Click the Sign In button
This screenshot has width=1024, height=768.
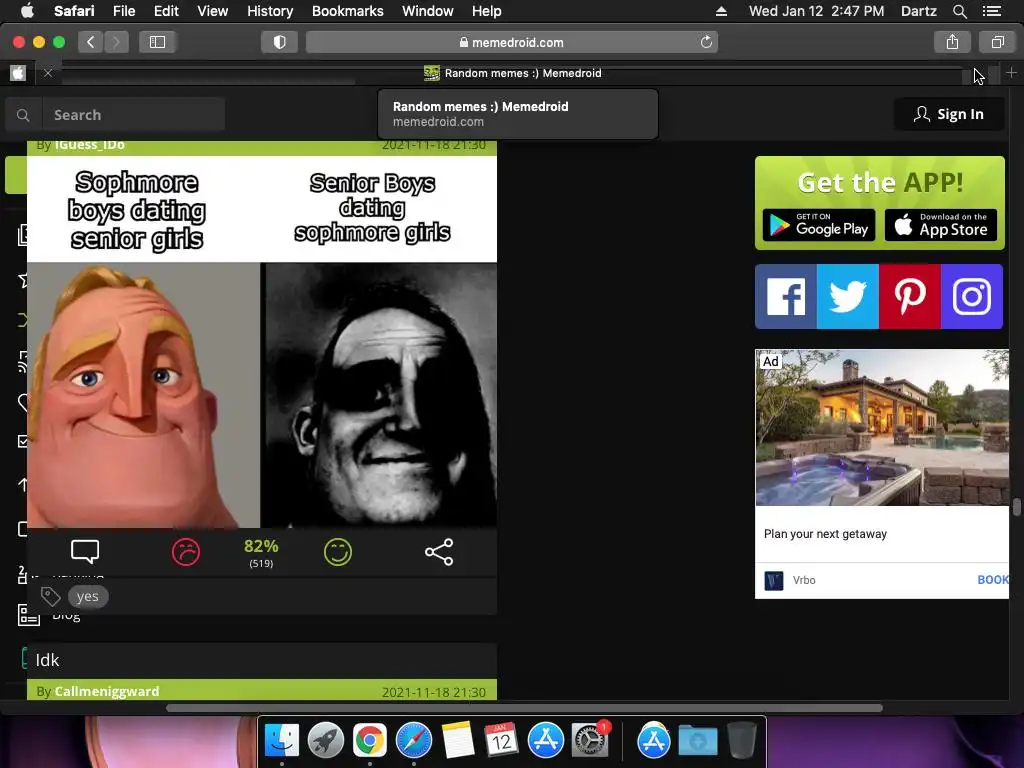tap(949, 114)
